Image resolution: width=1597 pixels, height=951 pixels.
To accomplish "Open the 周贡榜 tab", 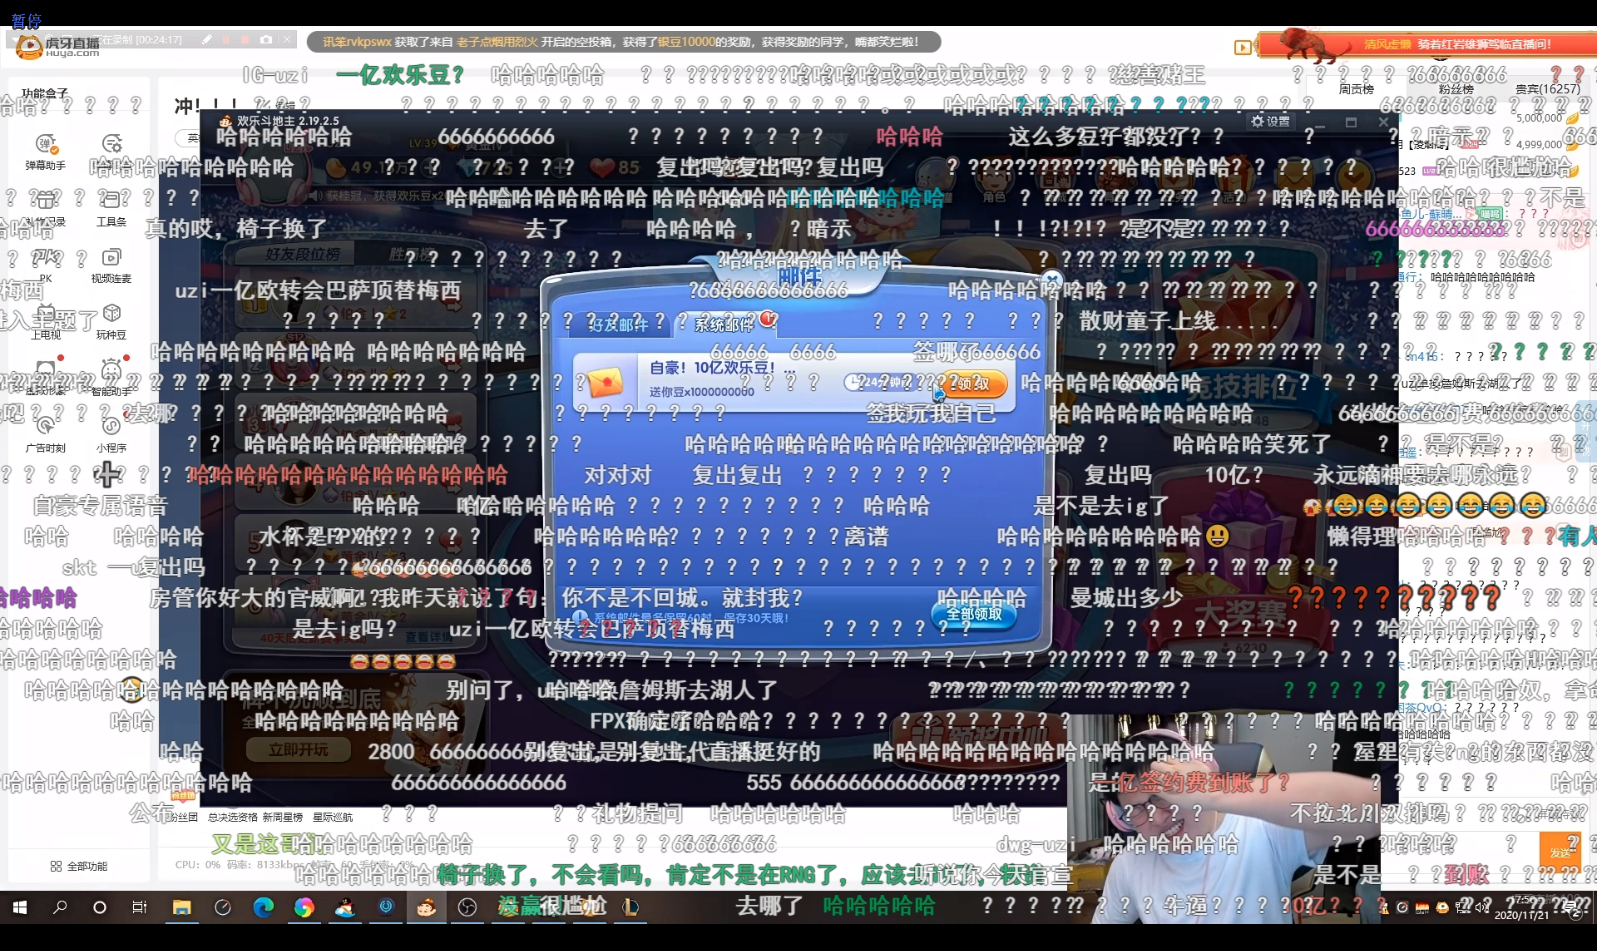I will click(1356, 89).
